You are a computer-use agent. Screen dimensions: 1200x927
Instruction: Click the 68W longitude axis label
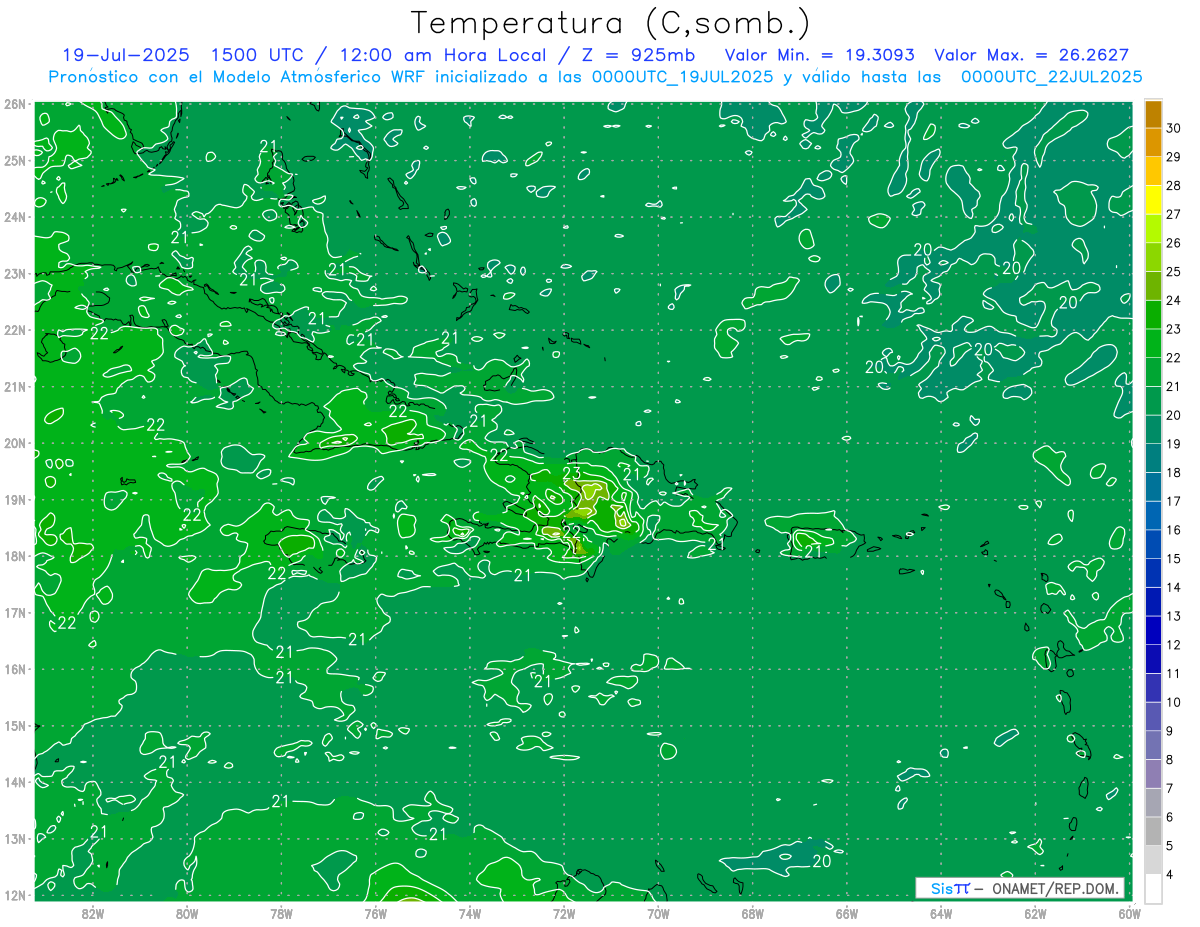point(753,912)
